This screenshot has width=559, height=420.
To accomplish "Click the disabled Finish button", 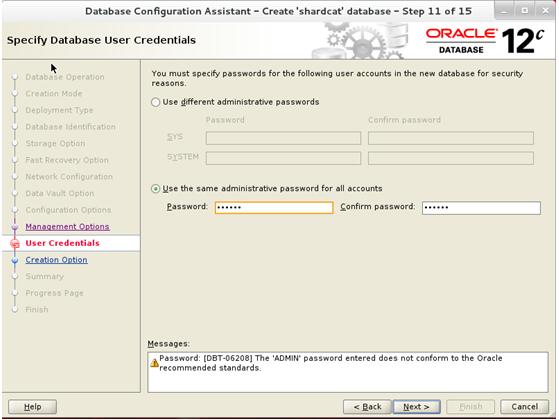I will pyautogui.click(x=471, y=407).
